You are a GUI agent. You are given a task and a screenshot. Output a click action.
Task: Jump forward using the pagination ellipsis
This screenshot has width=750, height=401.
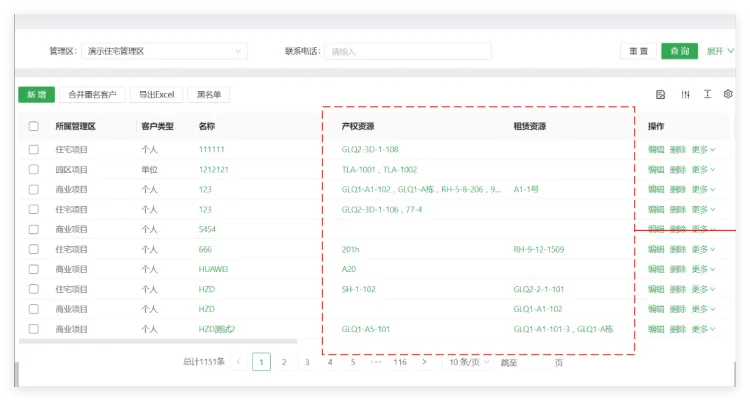(376, 362)
